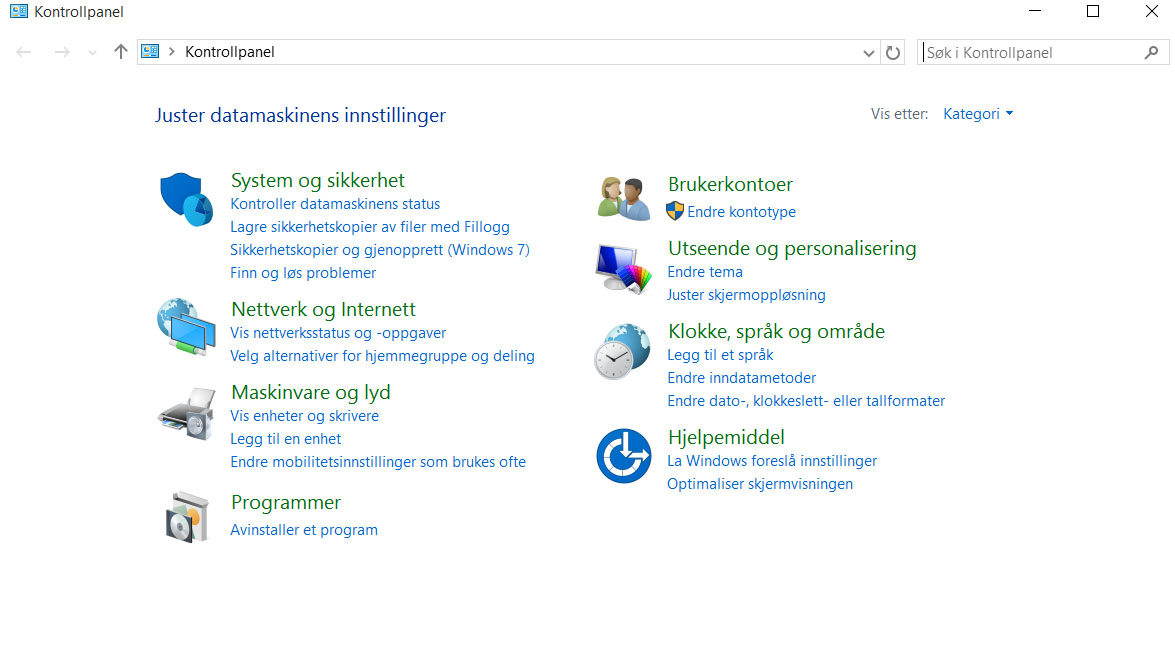This screenshot has width=1175, height=650.
Task: Click the Kontrollpanel icon in address bar
Action: (x=151, y=52)
